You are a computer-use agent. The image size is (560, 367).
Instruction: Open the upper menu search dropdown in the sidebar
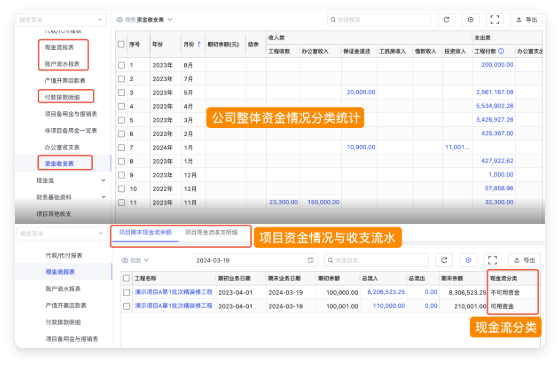61,20
